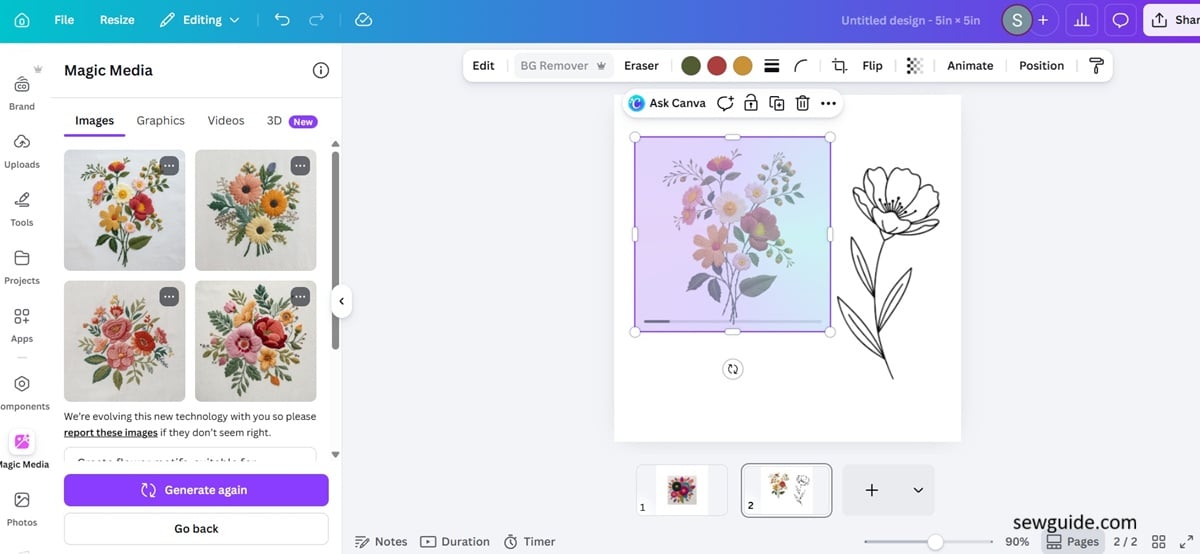Screen dimensions: 1200x554
Task: Toggle the Pages grid view button
Action: 1073,541
